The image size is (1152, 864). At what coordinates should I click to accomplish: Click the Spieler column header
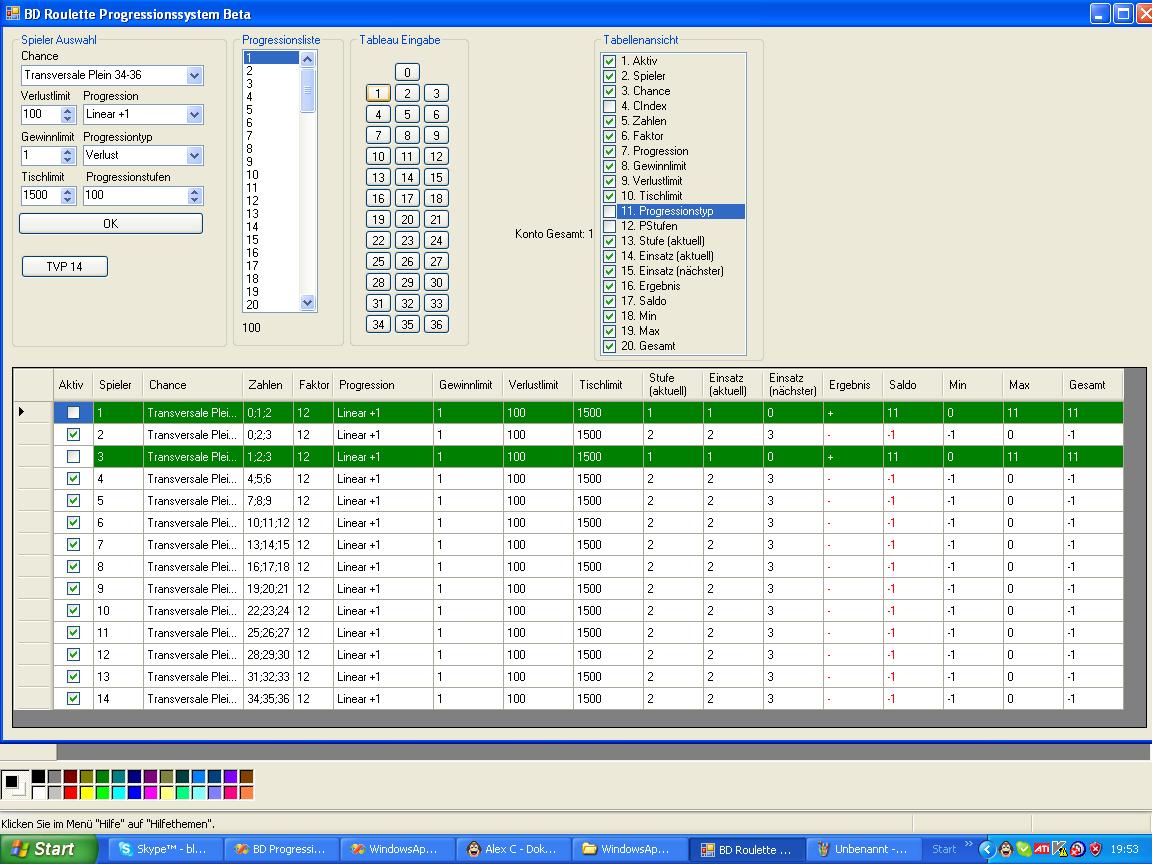tap(118, 385)
